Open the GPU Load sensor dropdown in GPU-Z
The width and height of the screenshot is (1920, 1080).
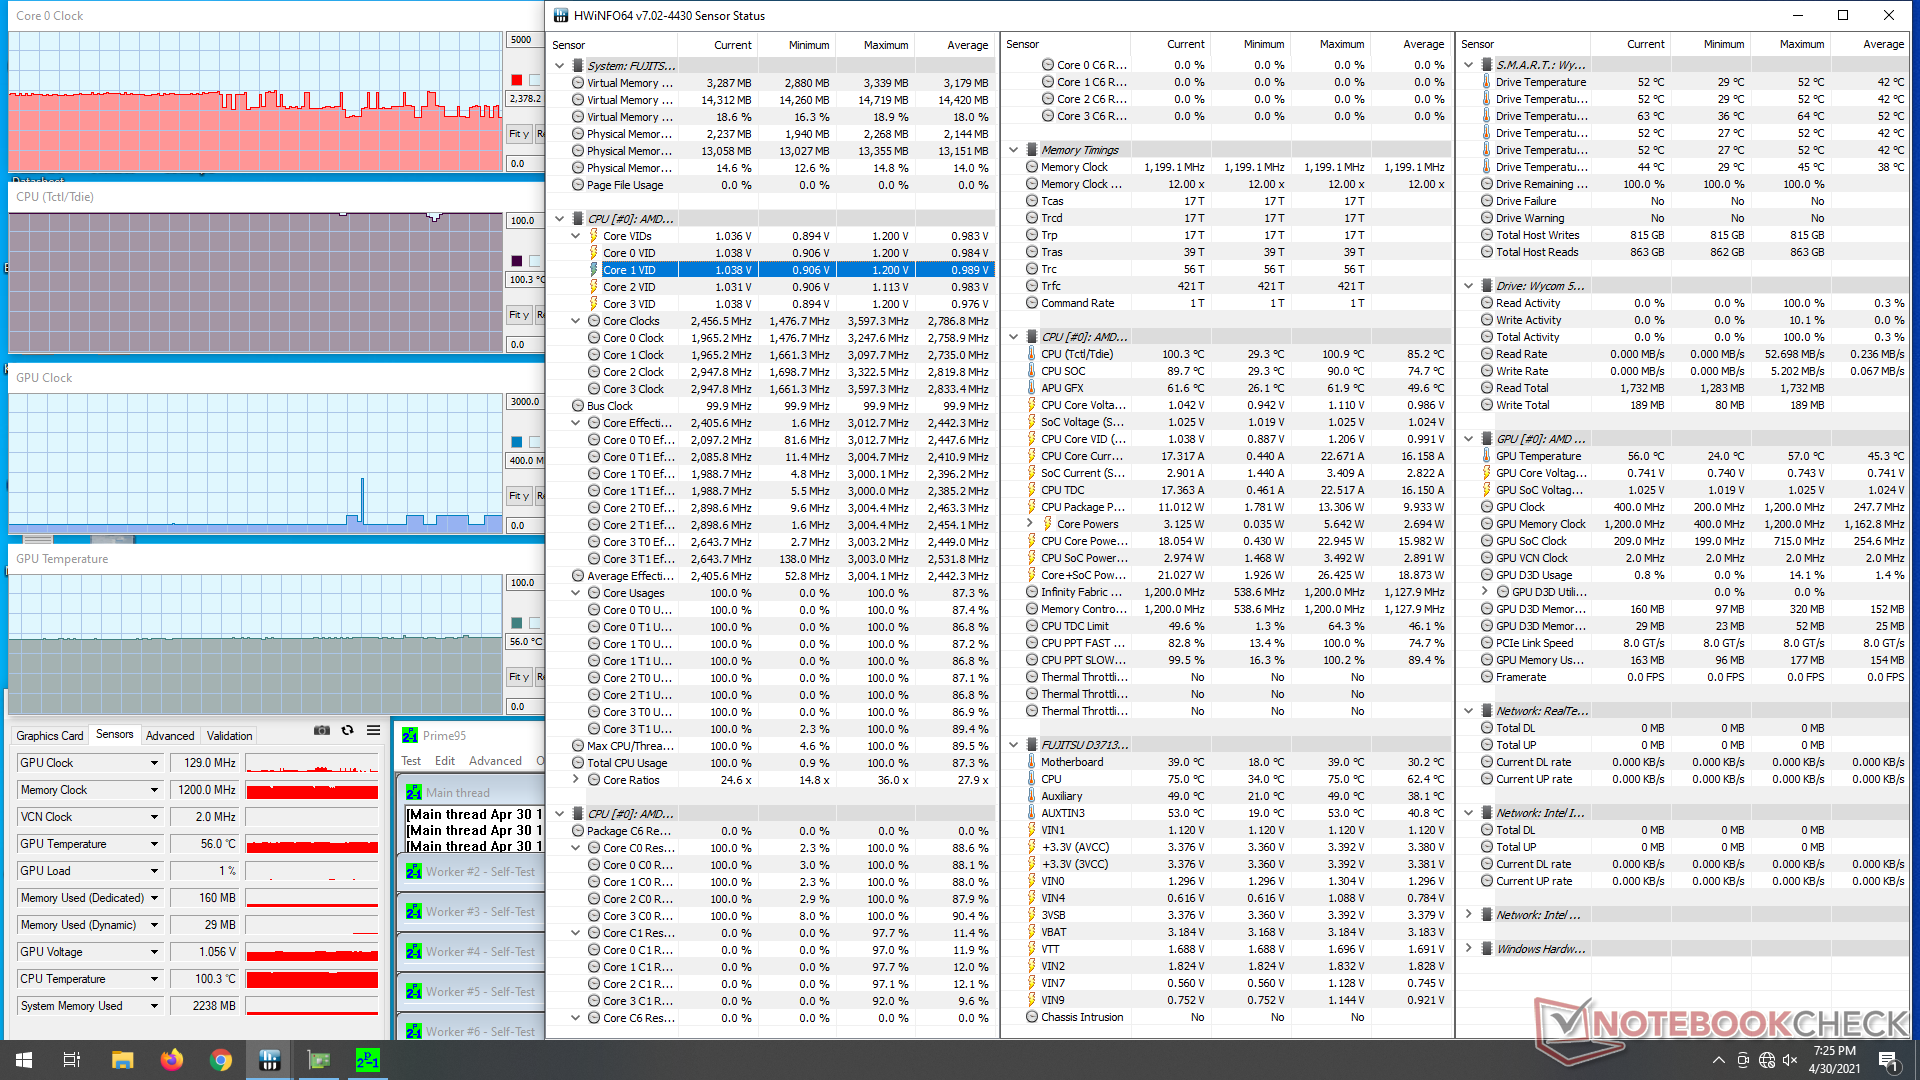tap(154, 871)
